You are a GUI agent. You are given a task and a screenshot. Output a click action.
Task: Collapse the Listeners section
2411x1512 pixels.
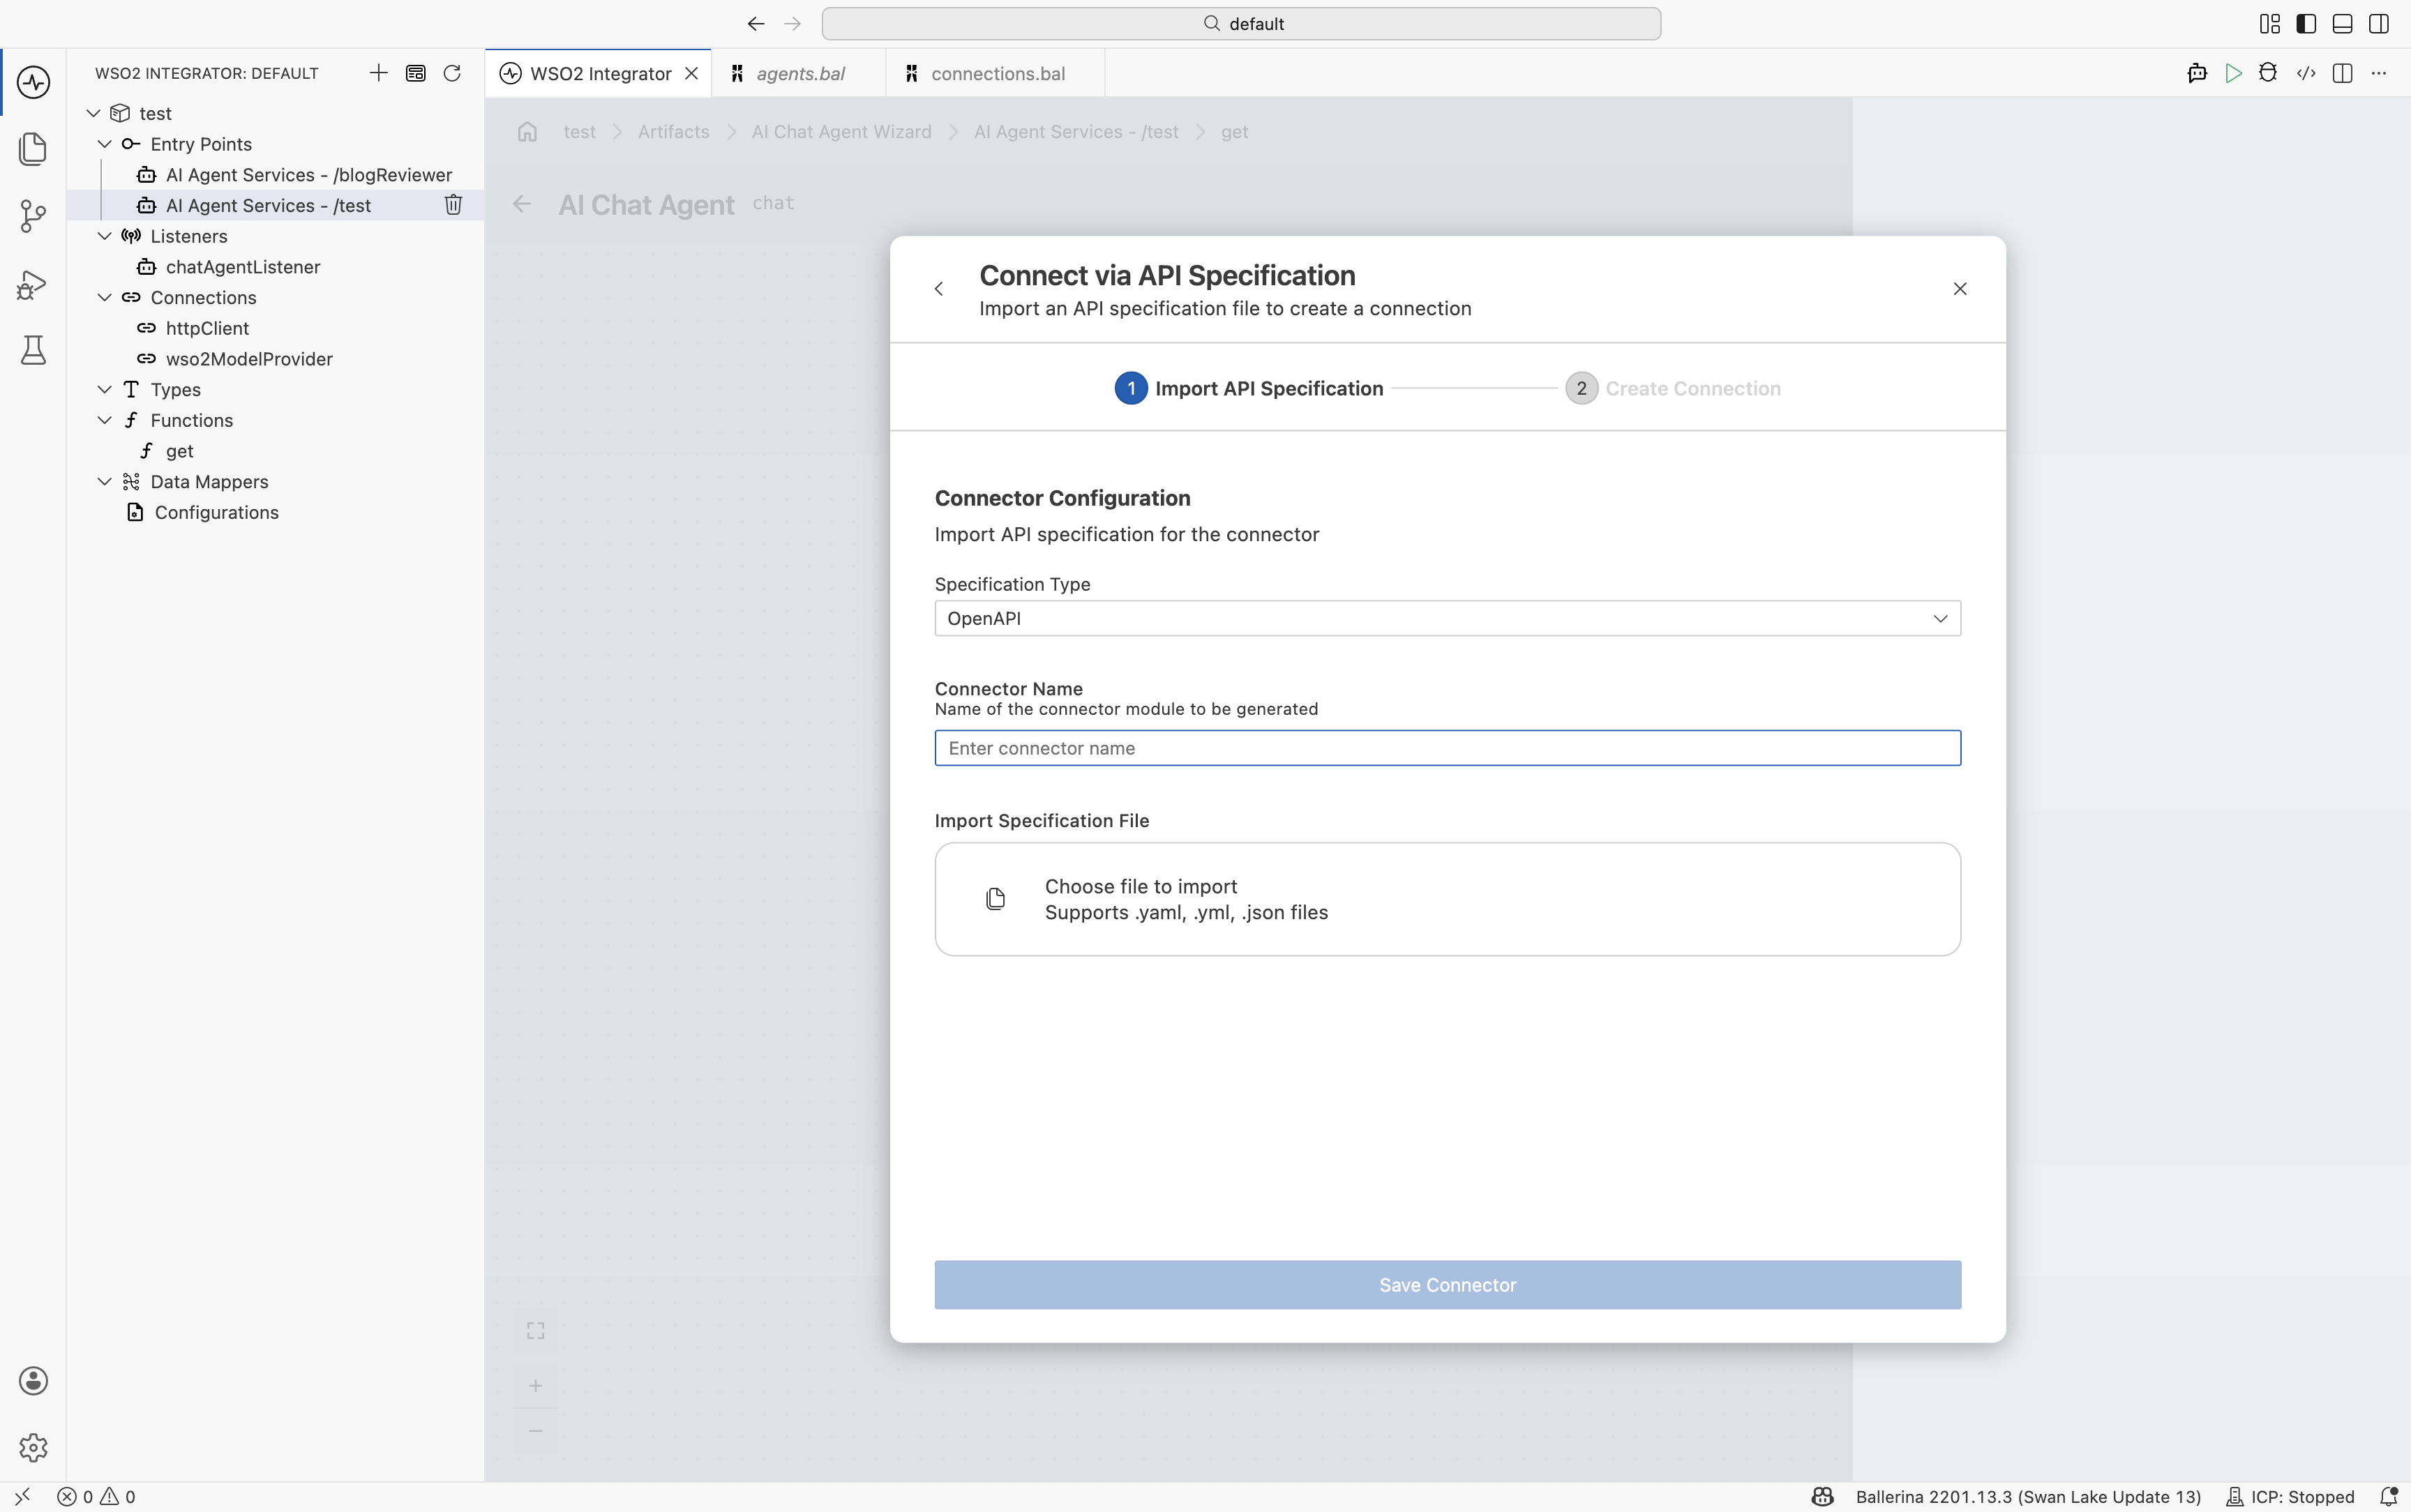point(105,236)
